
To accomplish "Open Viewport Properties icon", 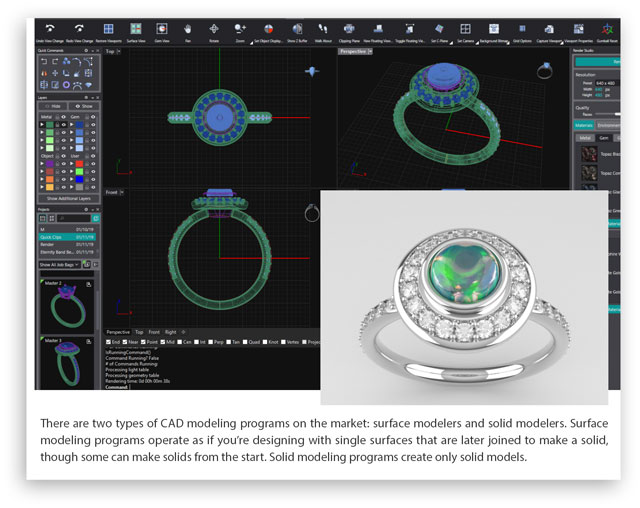I will (x=578, y=29).
